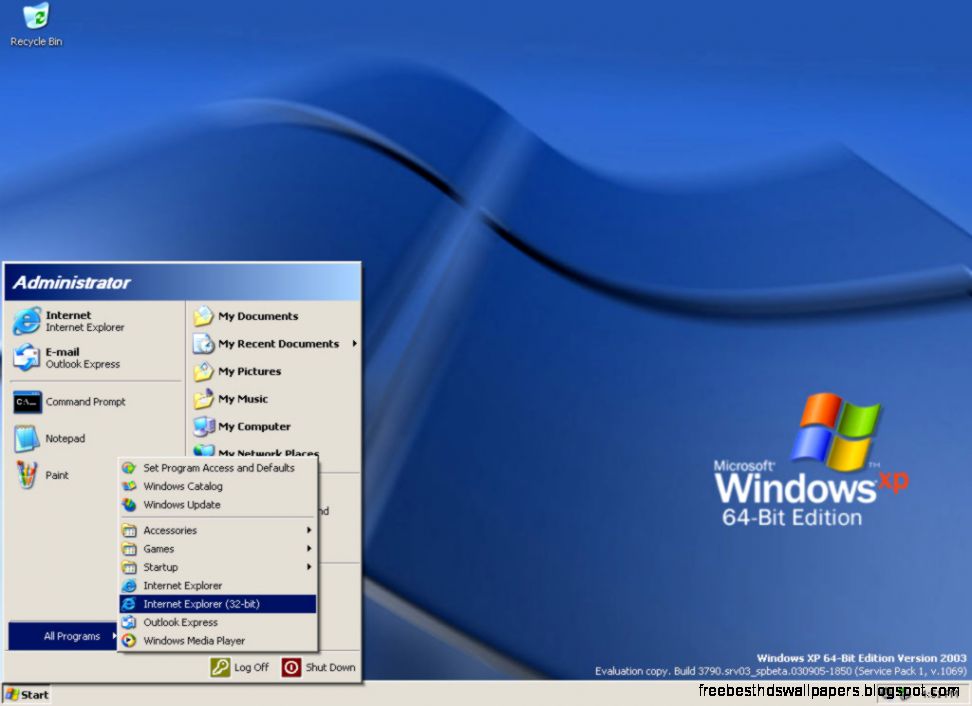Open the All Programs menu
Viewport: 972px width, 706px height.
(x=63, y=636)
